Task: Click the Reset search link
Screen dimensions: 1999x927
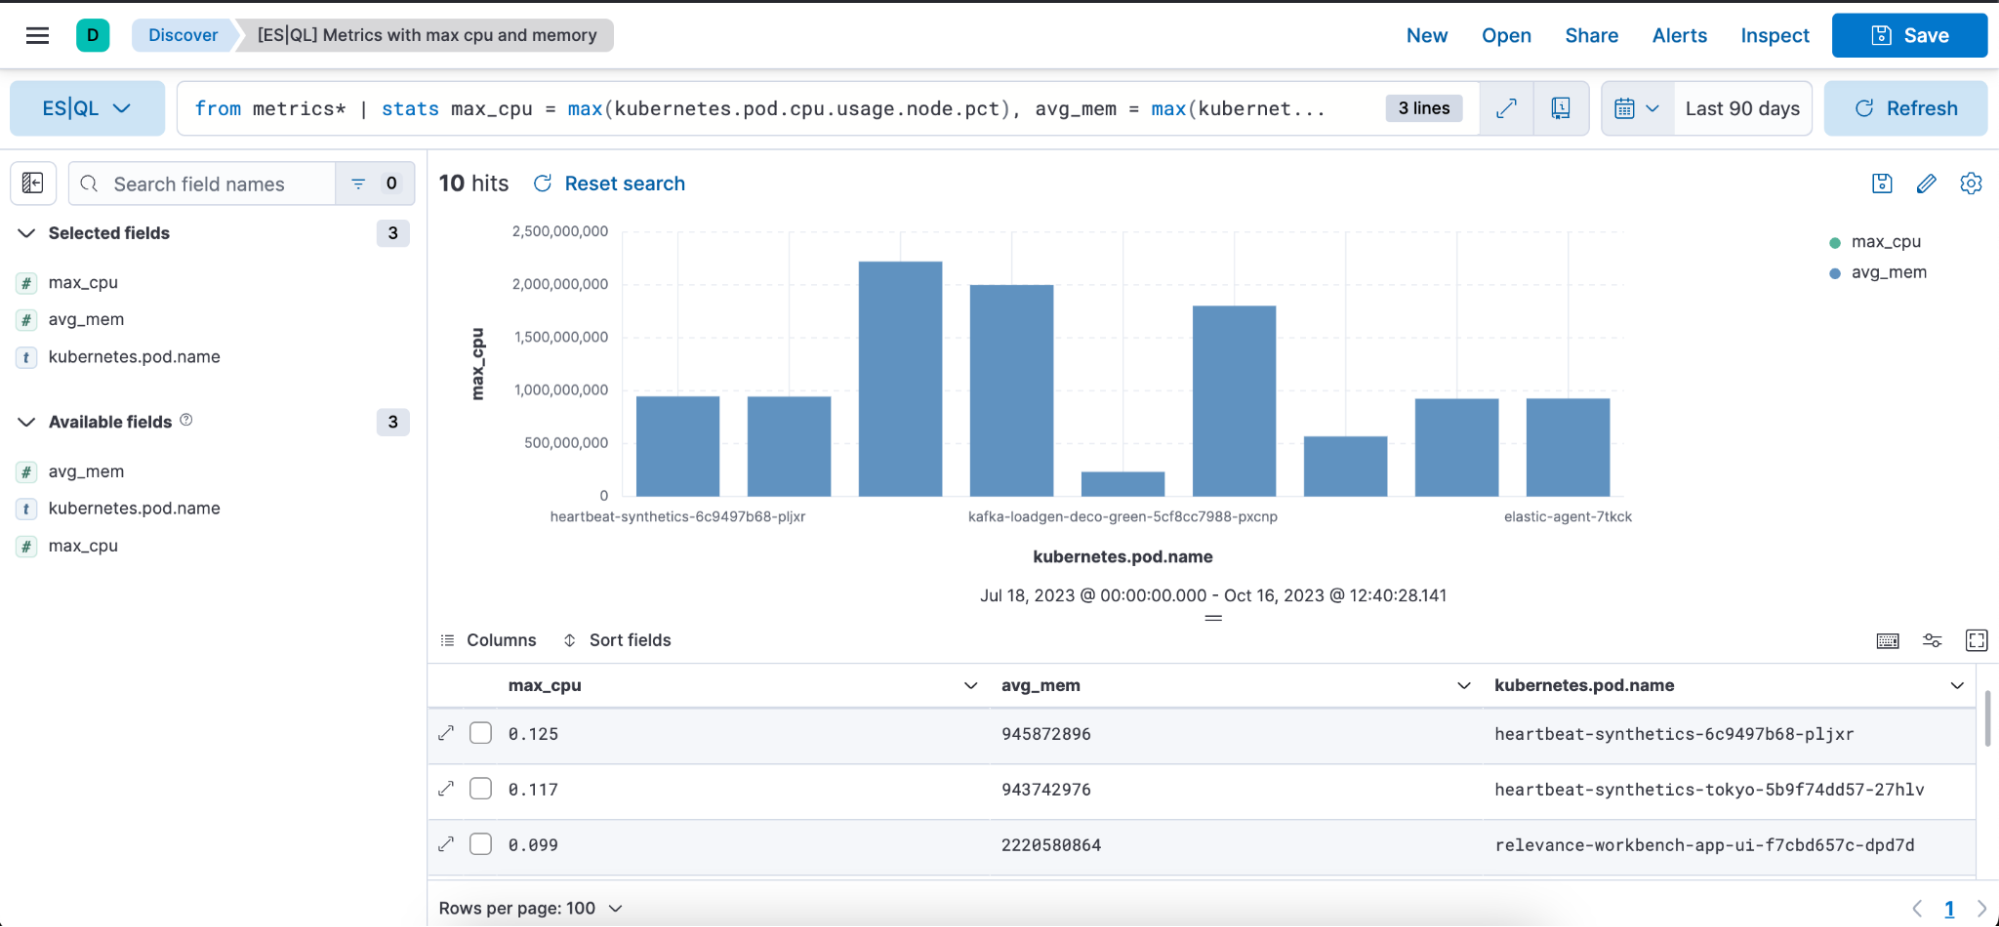Action: coord(624,183)
